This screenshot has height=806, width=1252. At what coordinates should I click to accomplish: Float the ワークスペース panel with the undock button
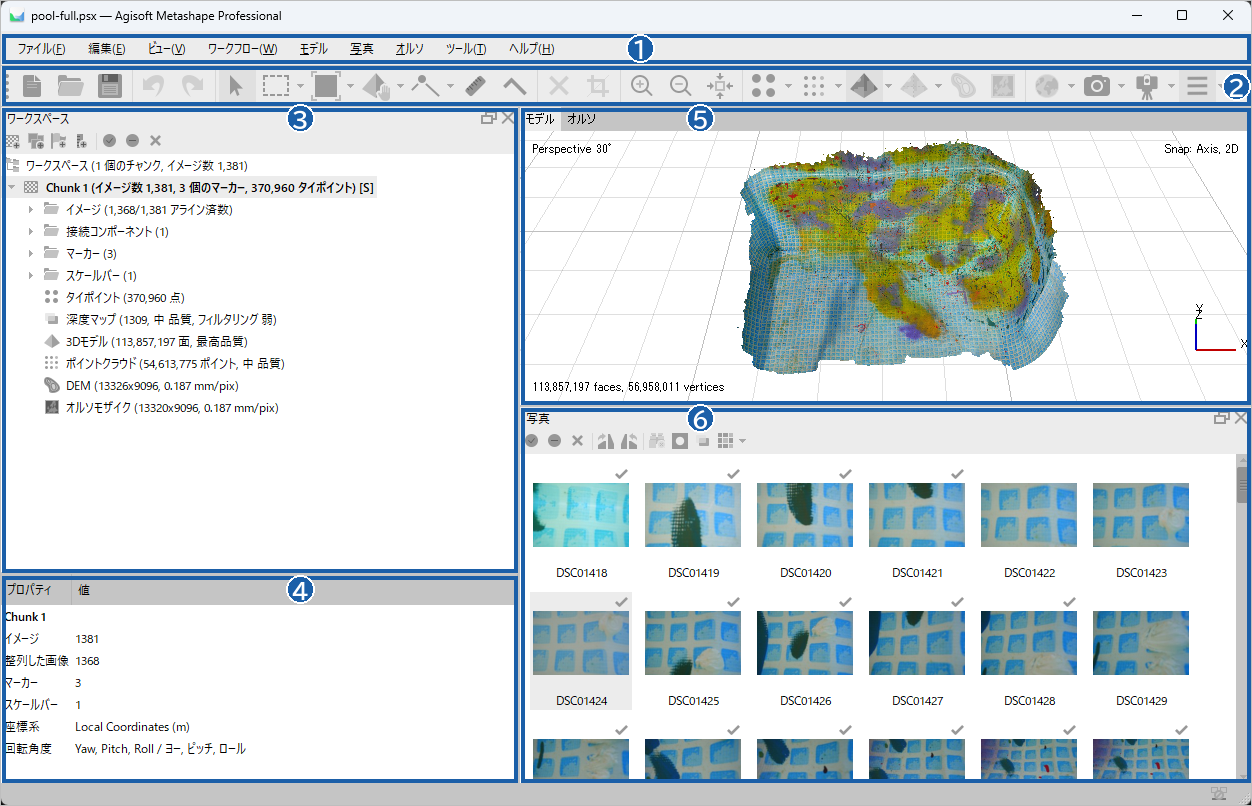click(x=488, y=118)
